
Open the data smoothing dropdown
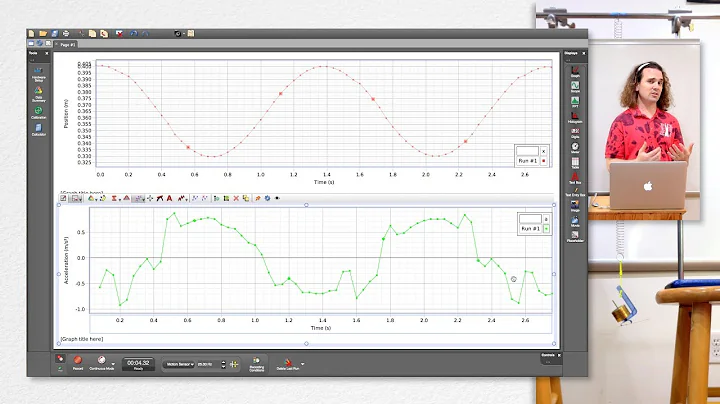point(182,198)
